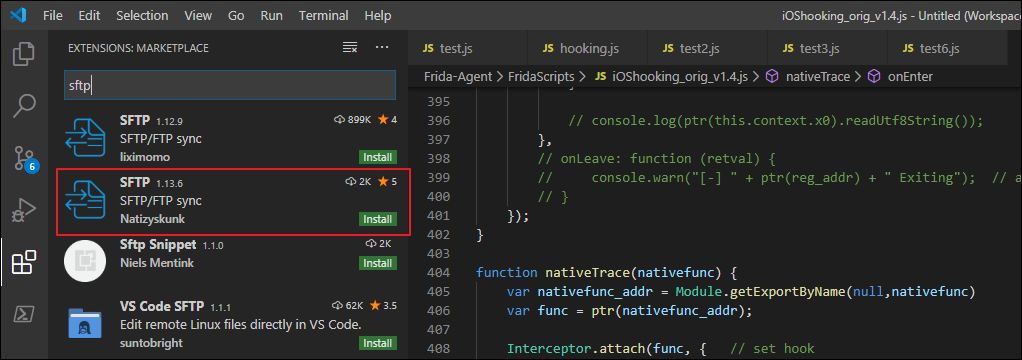Switch to the hooking.js editor tab
1022x360 pixels.
click(587, 48)
